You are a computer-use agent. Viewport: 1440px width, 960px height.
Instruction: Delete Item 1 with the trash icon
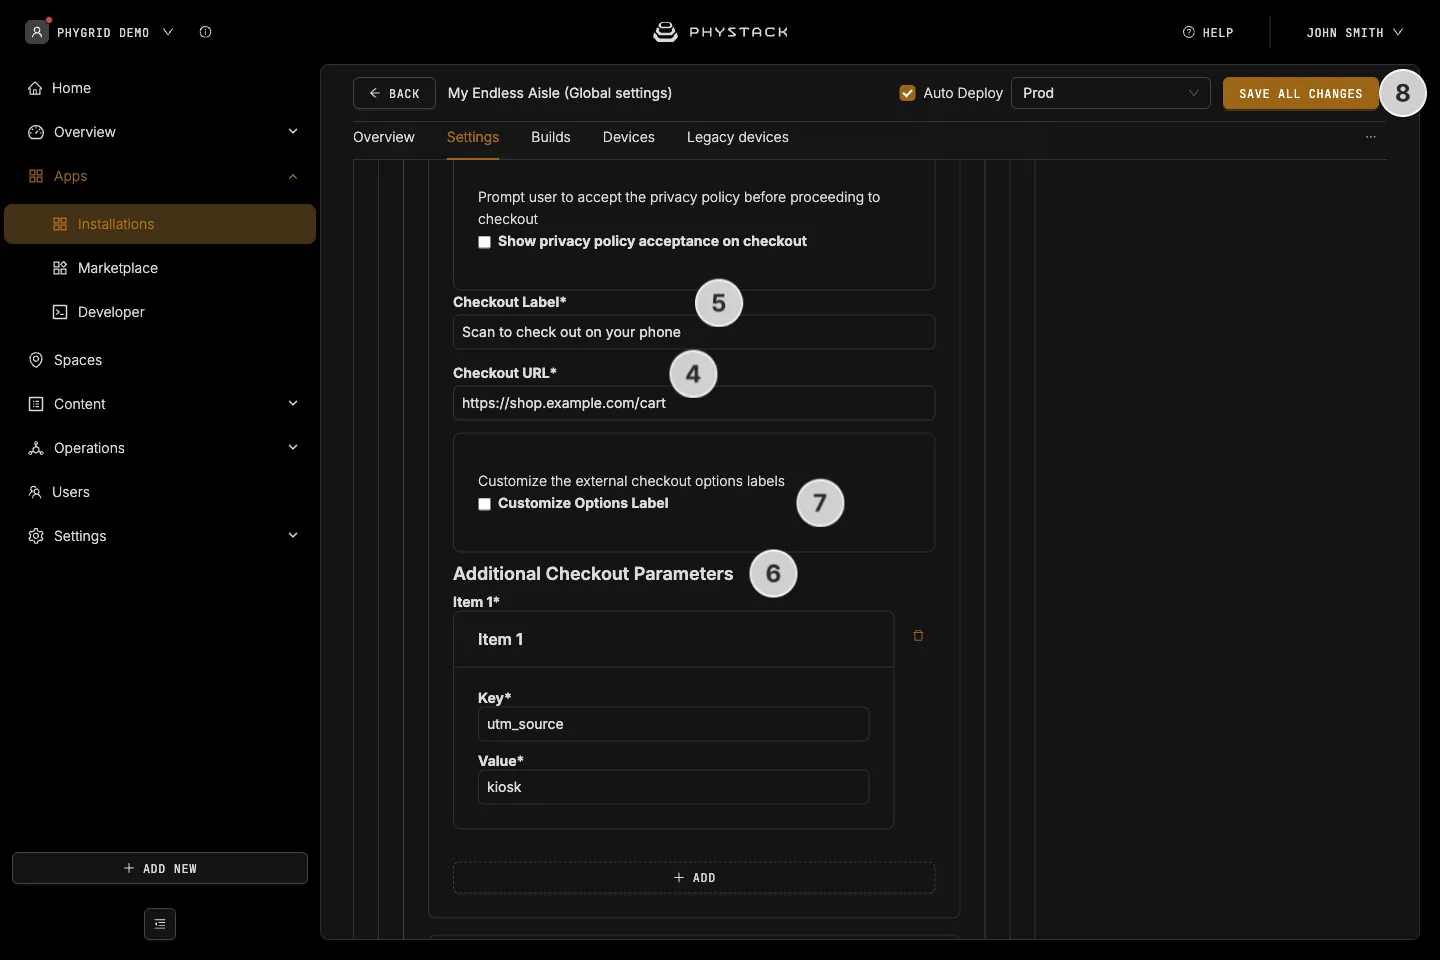tap(918, 636)
